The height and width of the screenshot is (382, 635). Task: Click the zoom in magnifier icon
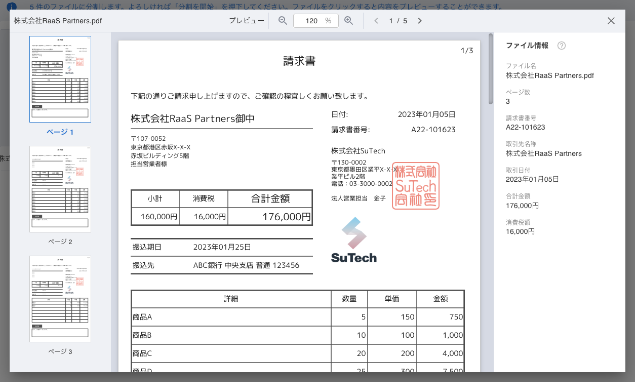(348, 21)
